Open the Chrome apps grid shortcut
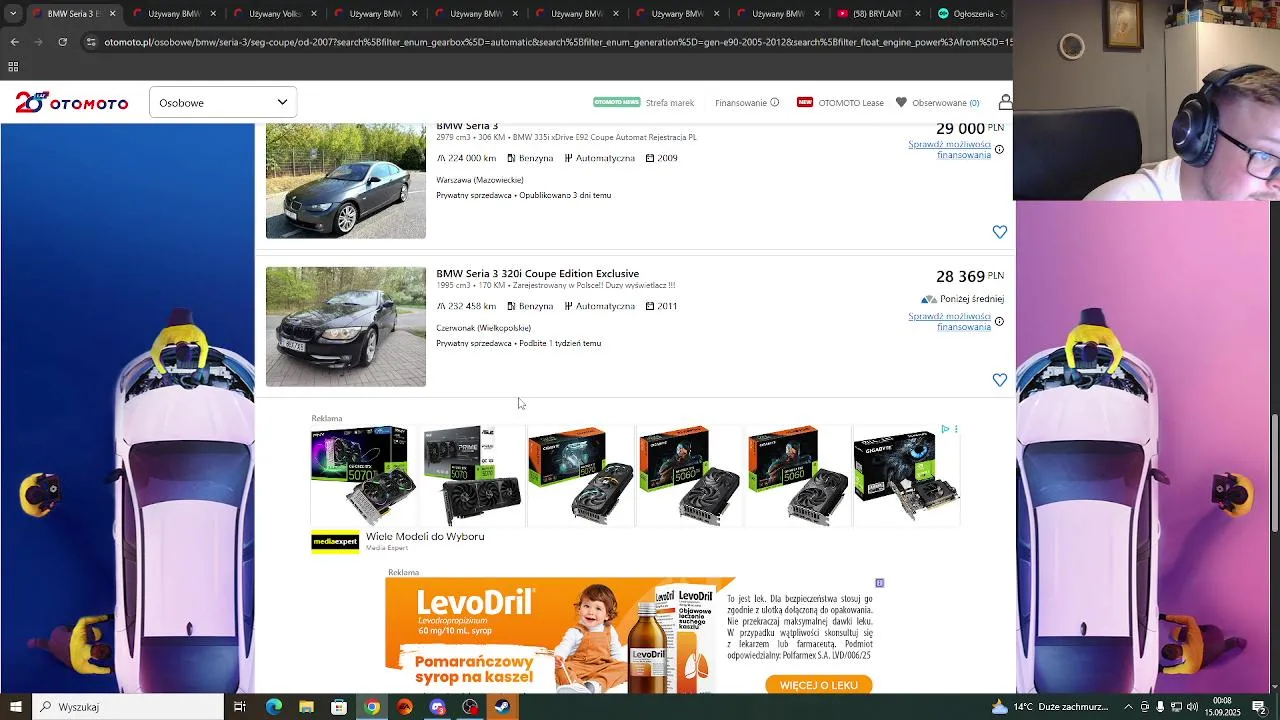The width and height of the screenshot is (1280, 720). tap(13, 67)
